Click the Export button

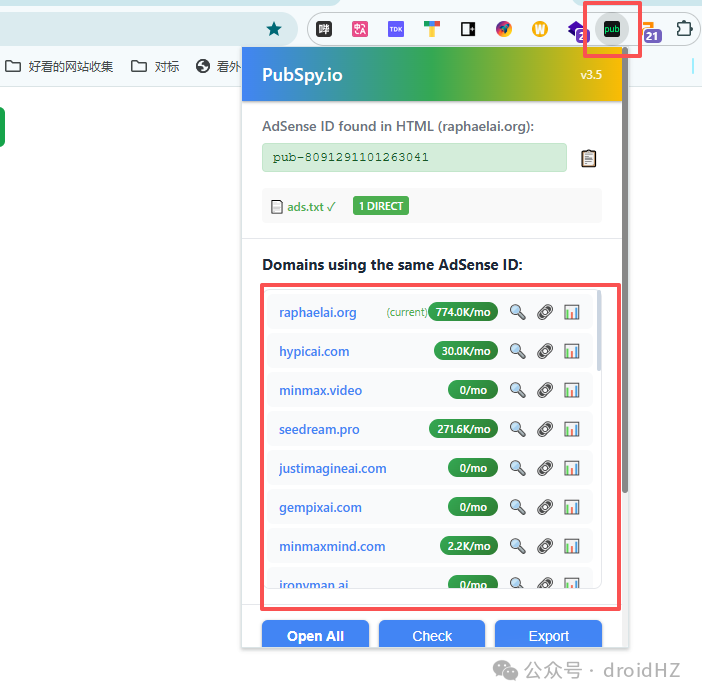click(548, 634)
